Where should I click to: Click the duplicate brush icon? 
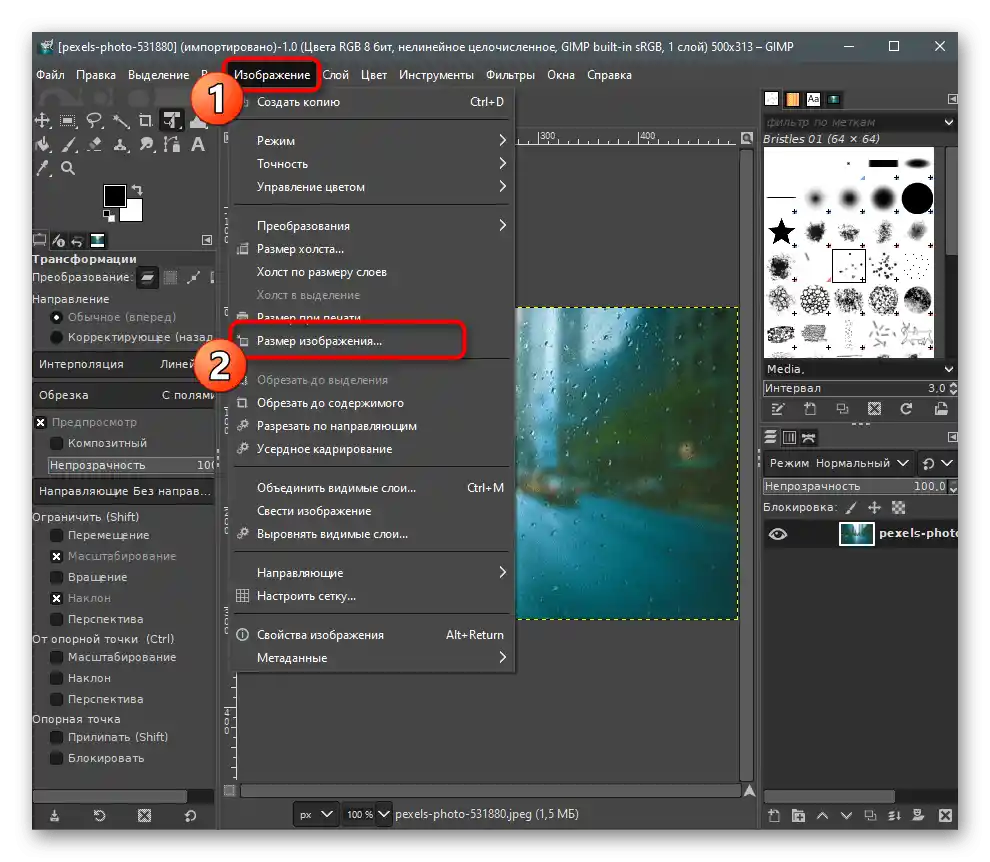click(842, 409)
